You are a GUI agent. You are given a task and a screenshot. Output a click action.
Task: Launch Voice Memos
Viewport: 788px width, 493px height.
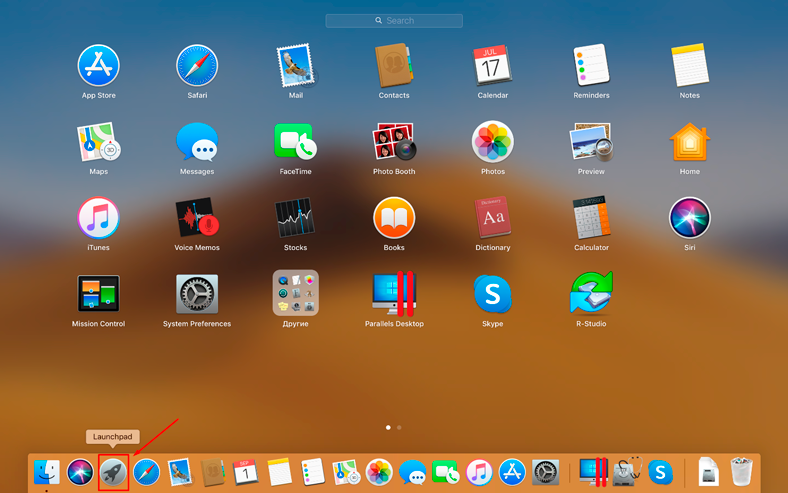197,218
